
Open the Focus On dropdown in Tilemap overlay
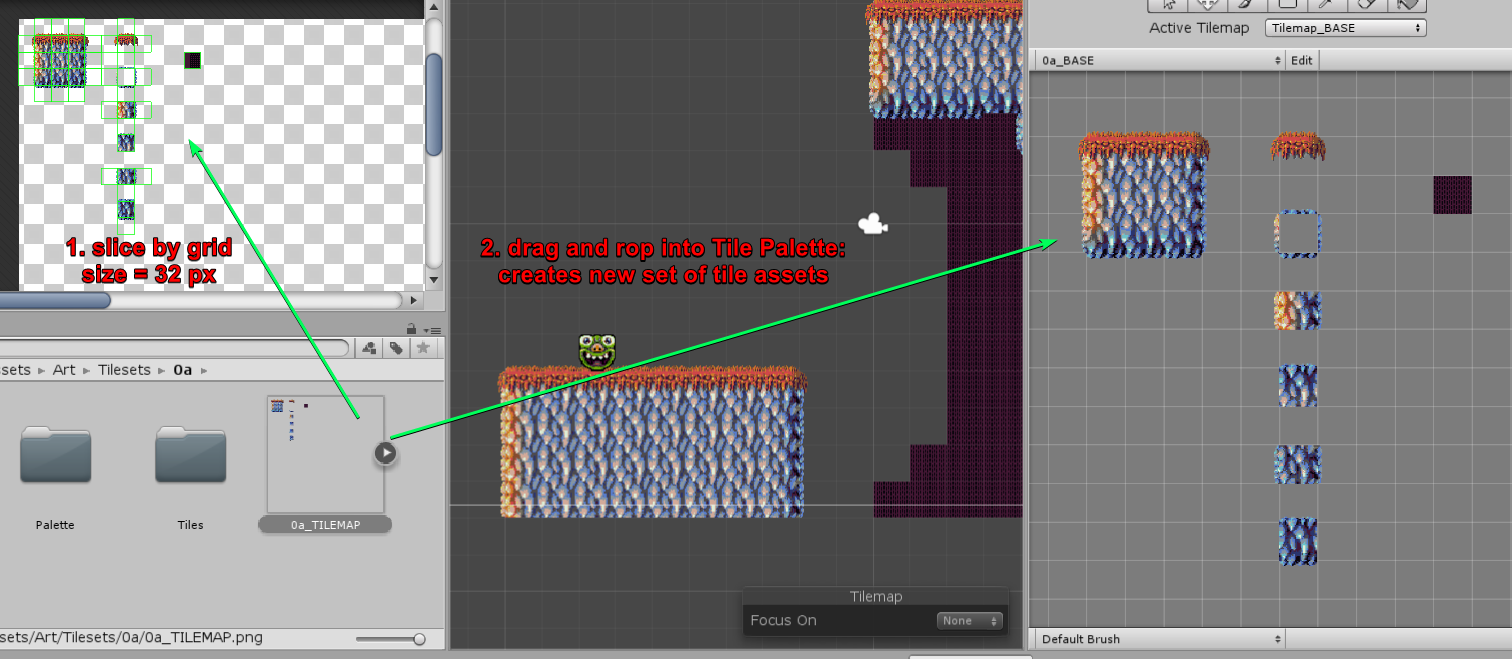click(968, 620)
